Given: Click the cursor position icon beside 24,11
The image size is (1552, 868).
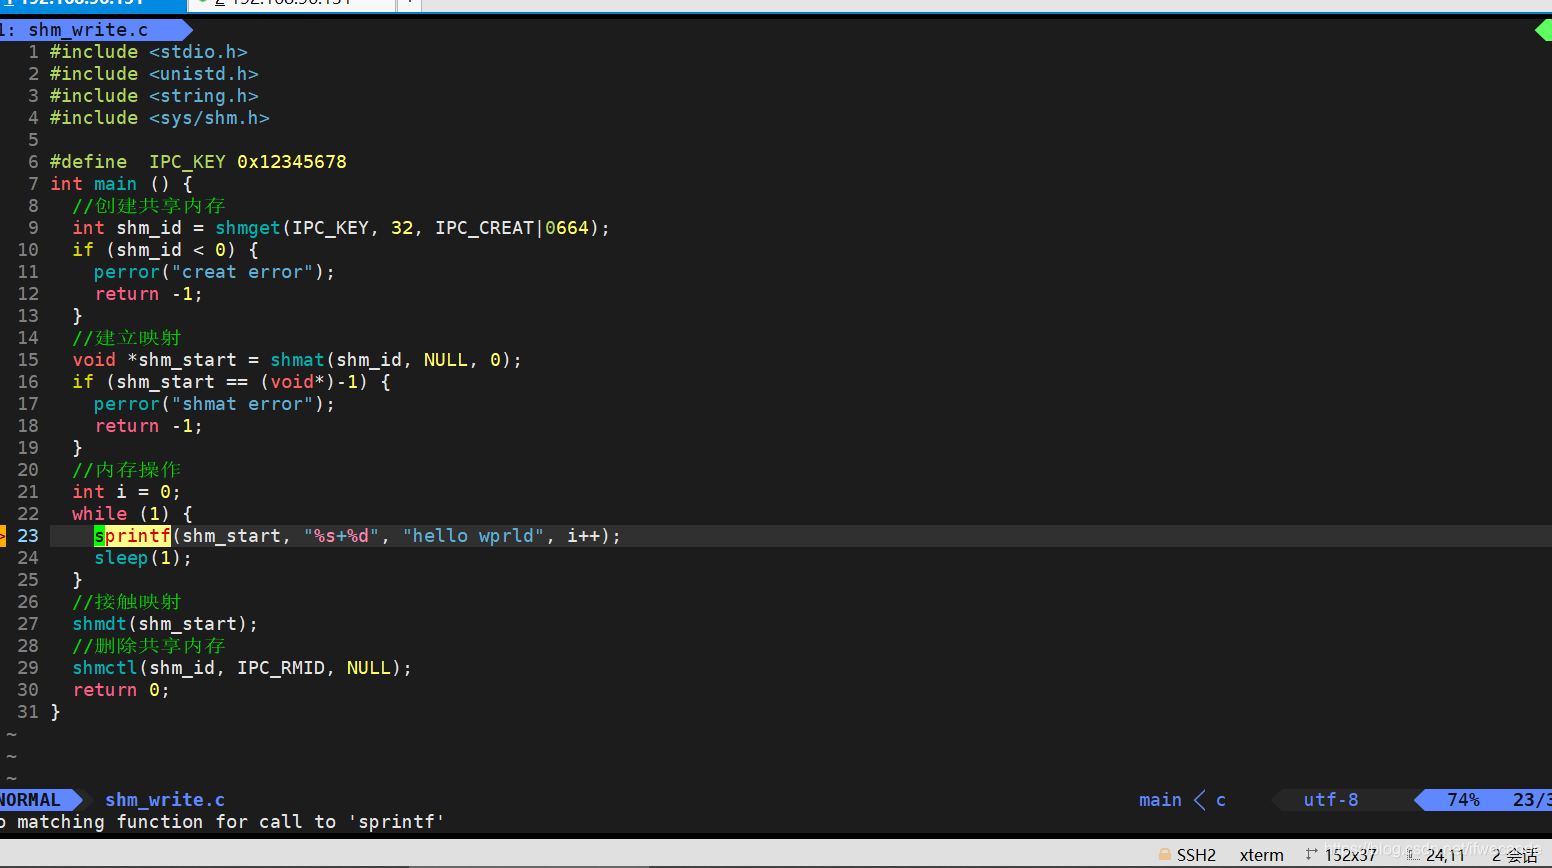Looking at the screenshot, I should click(1413, 855).
